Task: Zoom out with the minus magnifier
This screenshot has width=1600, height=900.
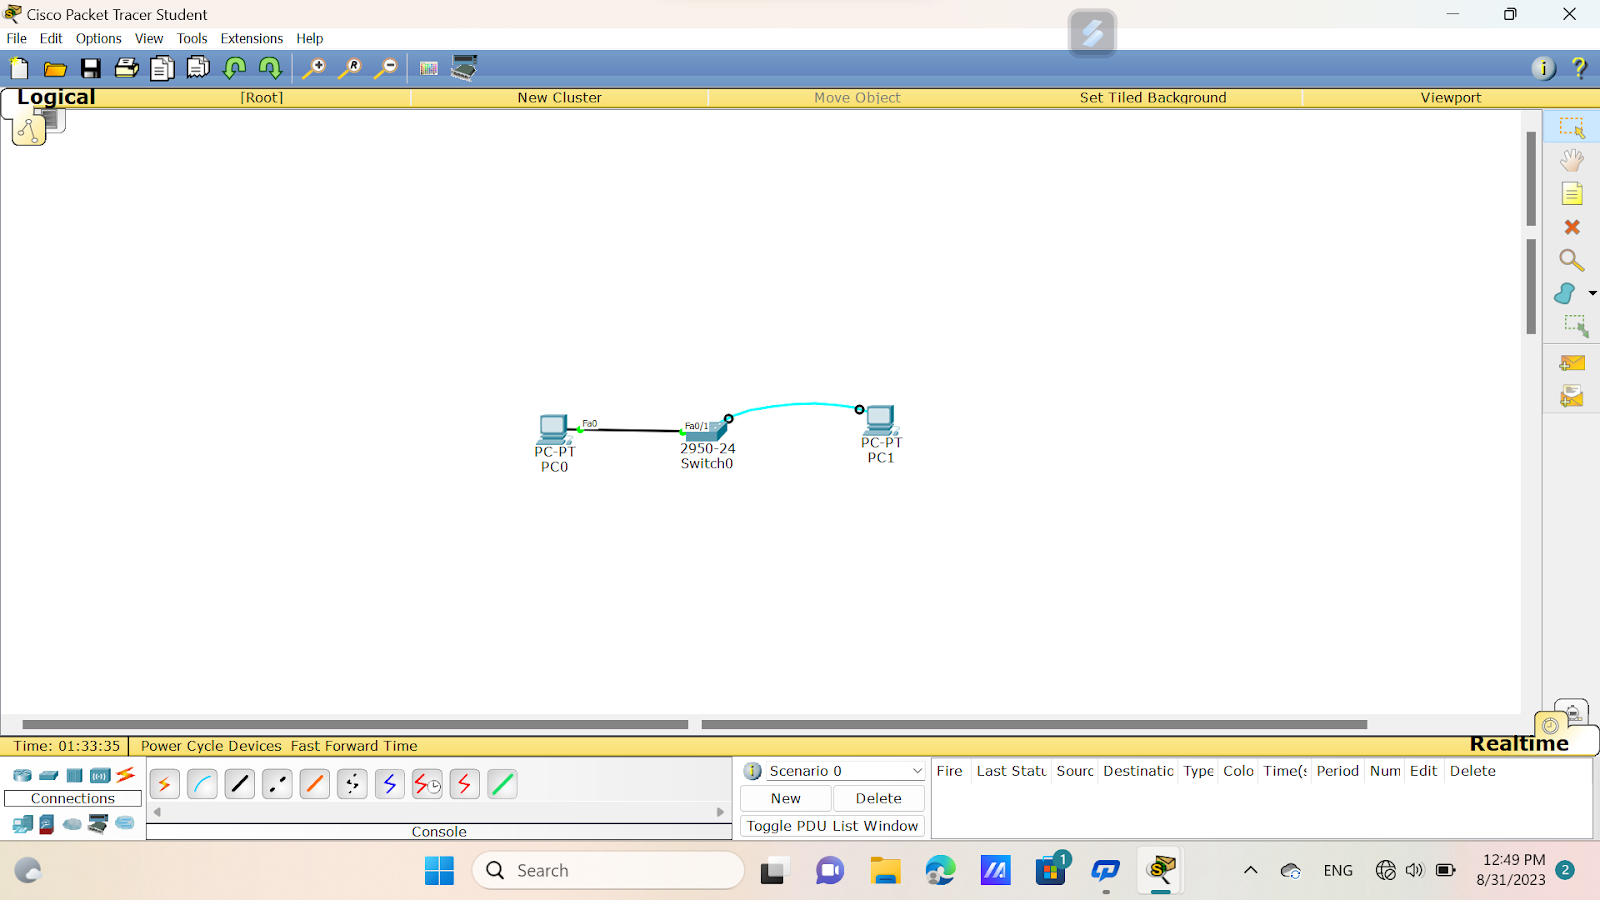Action: (x=386, y=68)
